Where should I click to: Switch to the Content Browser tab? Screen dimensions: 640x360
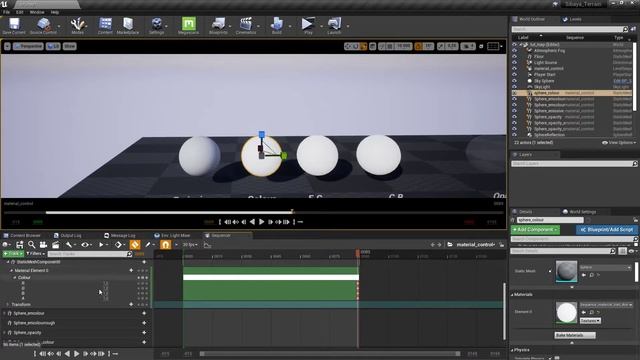pyautogui.click(x=22, y=236)
